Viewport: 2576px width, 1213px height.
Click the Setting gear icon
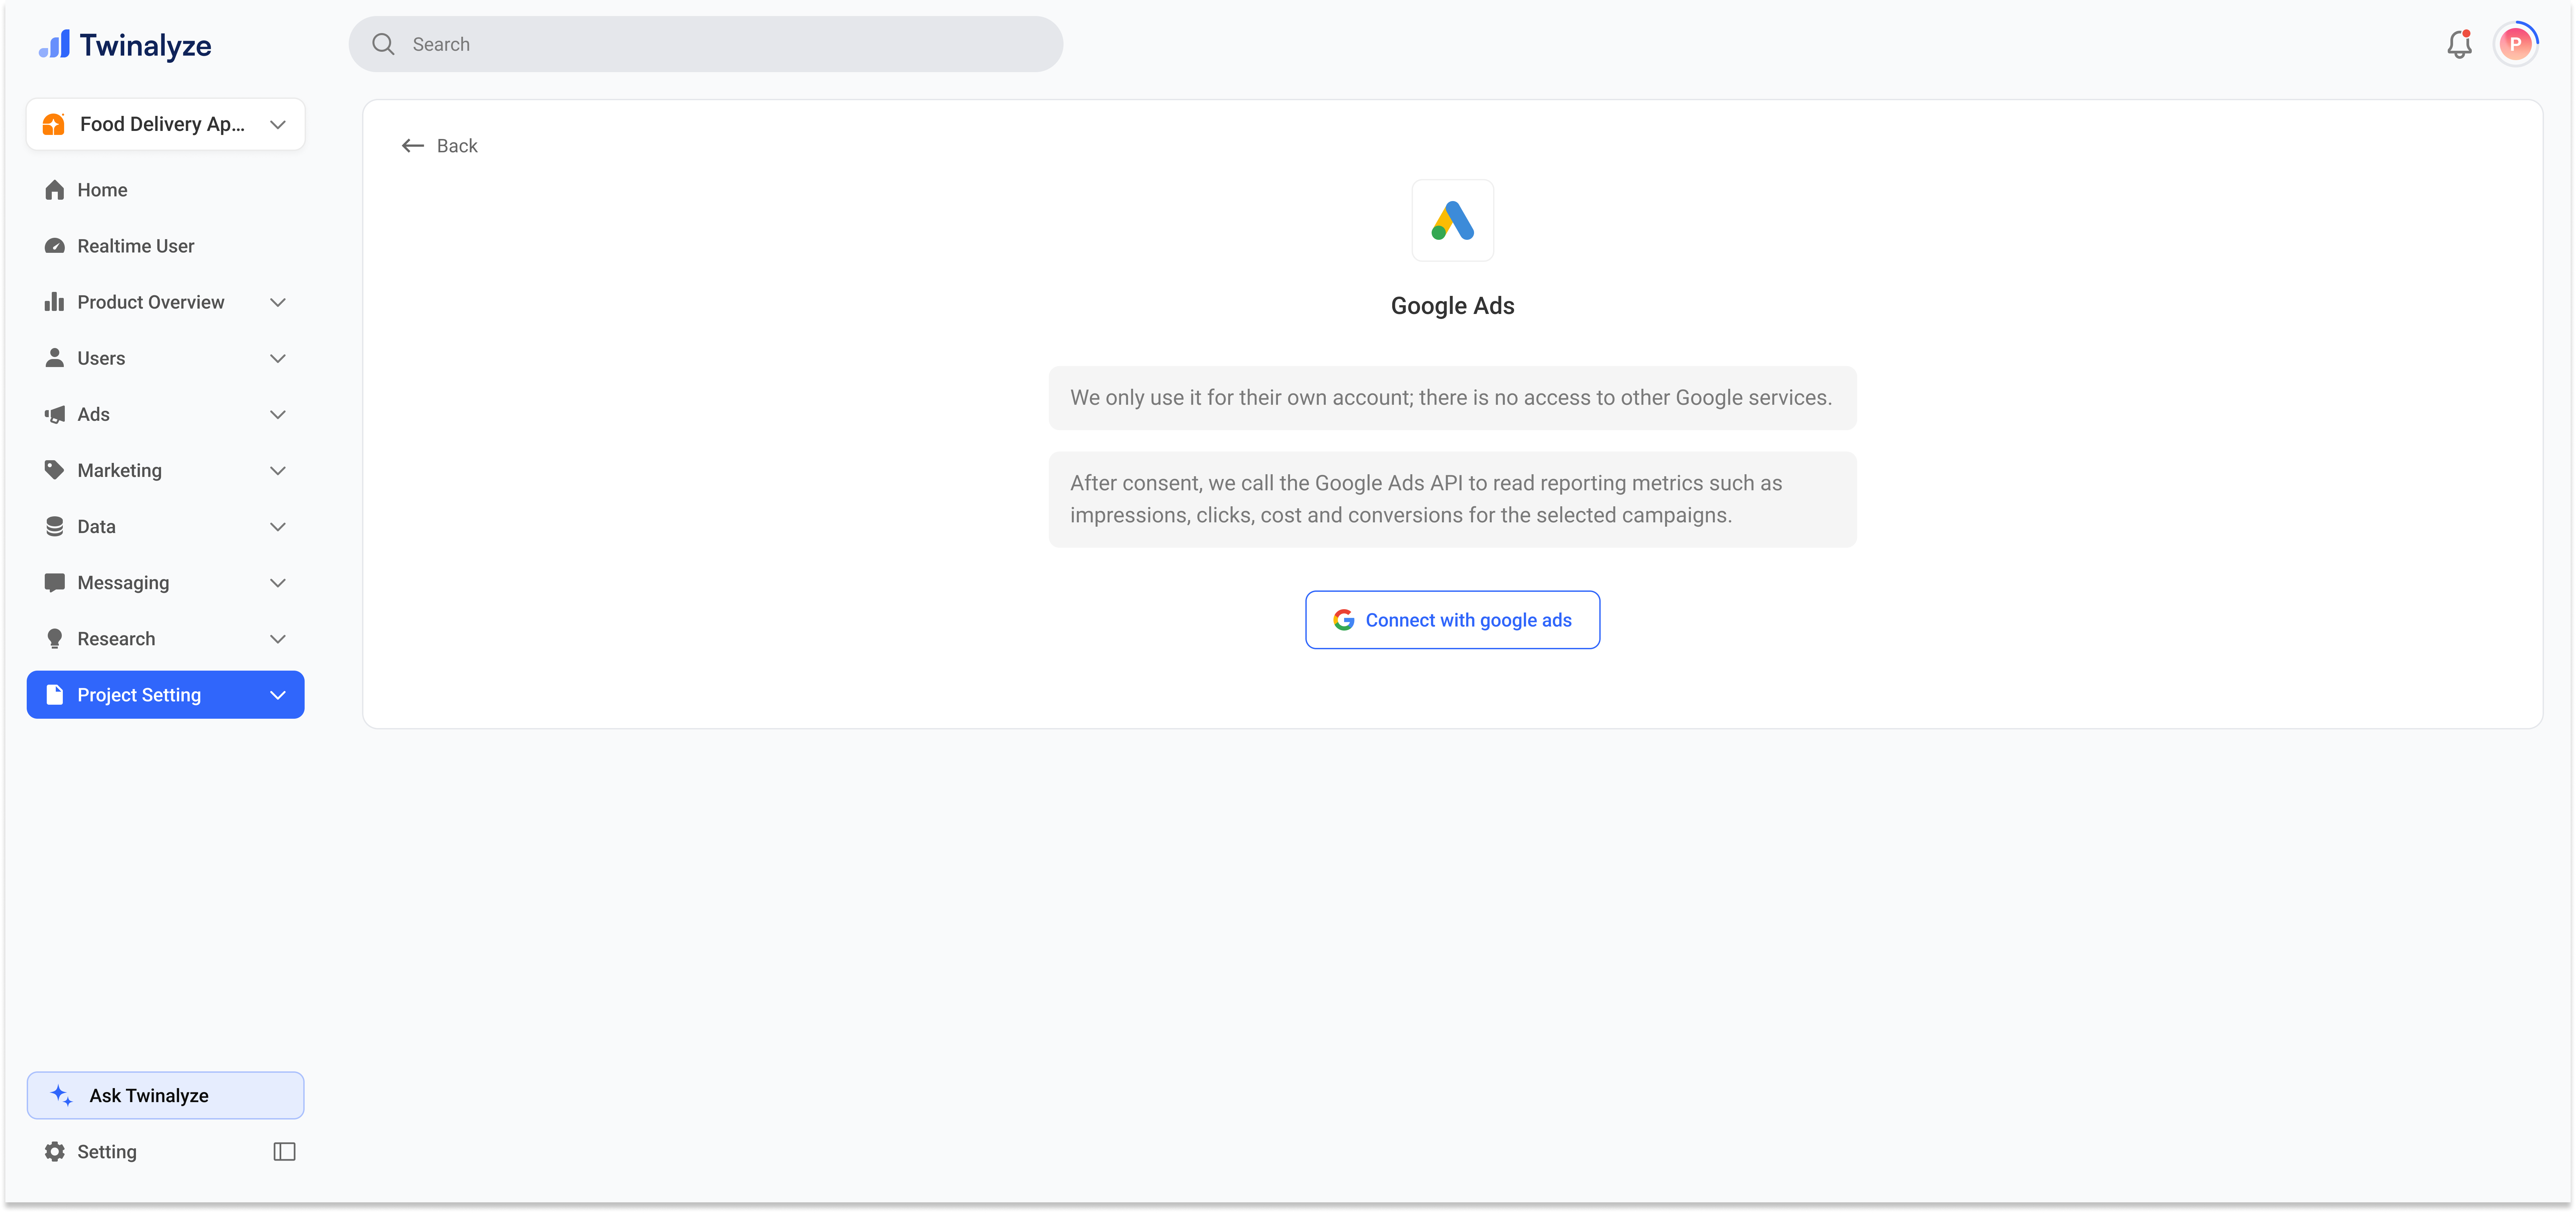[x=55, y=1152]
